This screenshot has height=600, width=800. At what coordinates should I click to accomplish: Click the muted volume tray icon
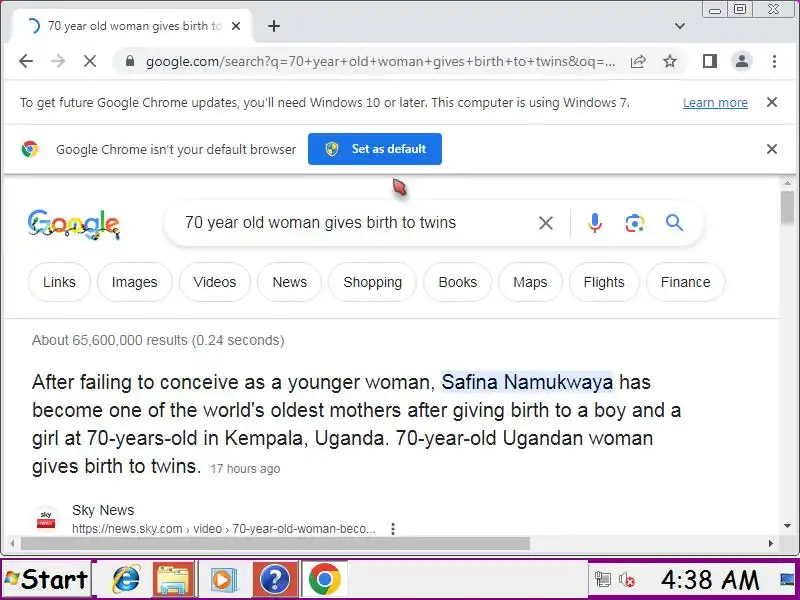tap(627, 580)
